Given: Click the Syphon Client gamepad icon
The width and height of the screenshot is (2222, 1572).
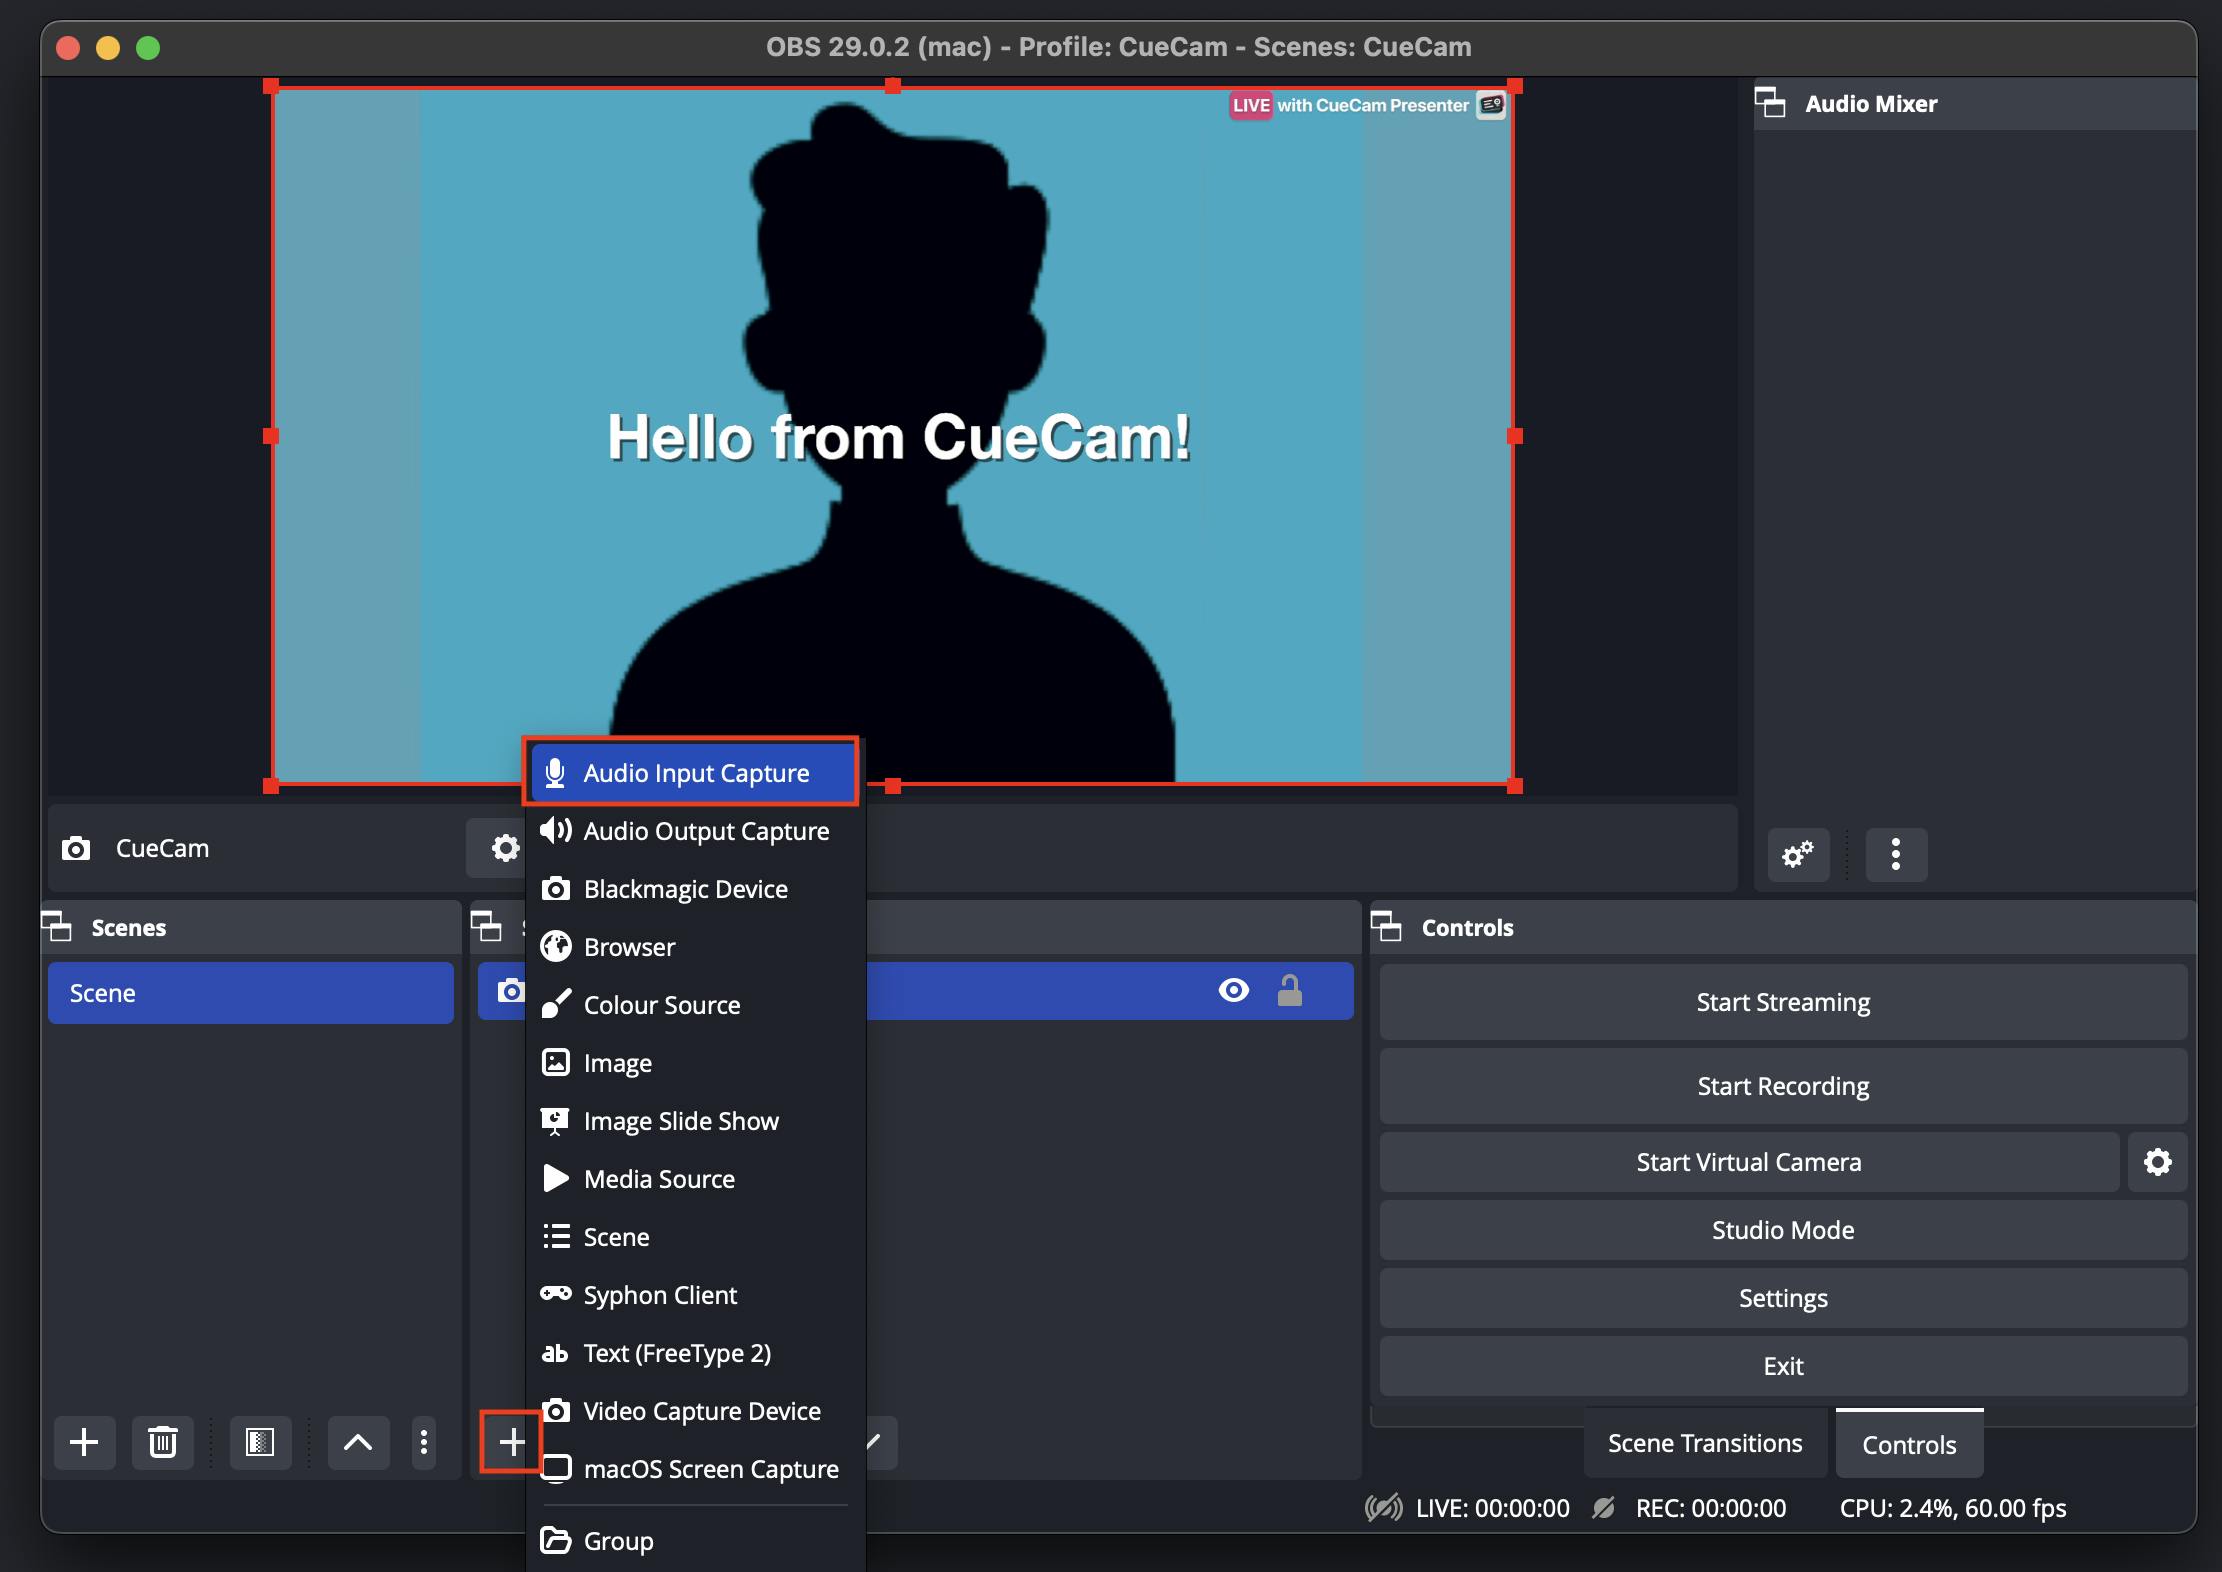Looking at the screenshot, I should pos(555,1293).
